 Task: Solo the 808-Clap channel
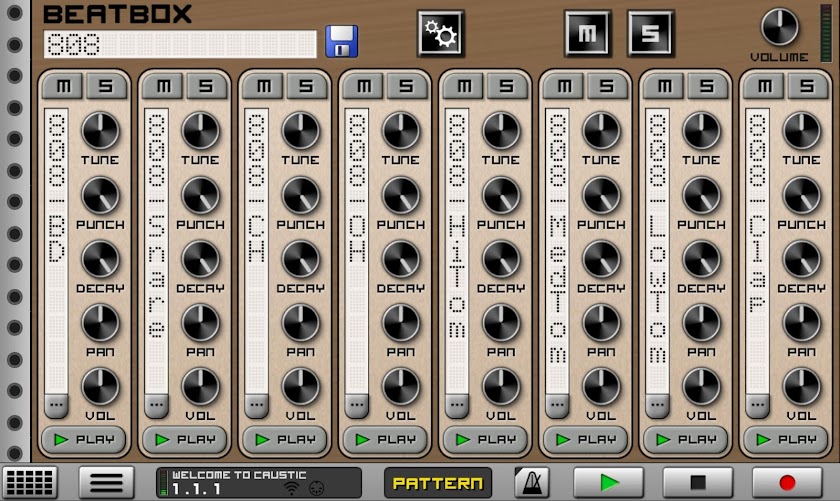pos(807,86)
